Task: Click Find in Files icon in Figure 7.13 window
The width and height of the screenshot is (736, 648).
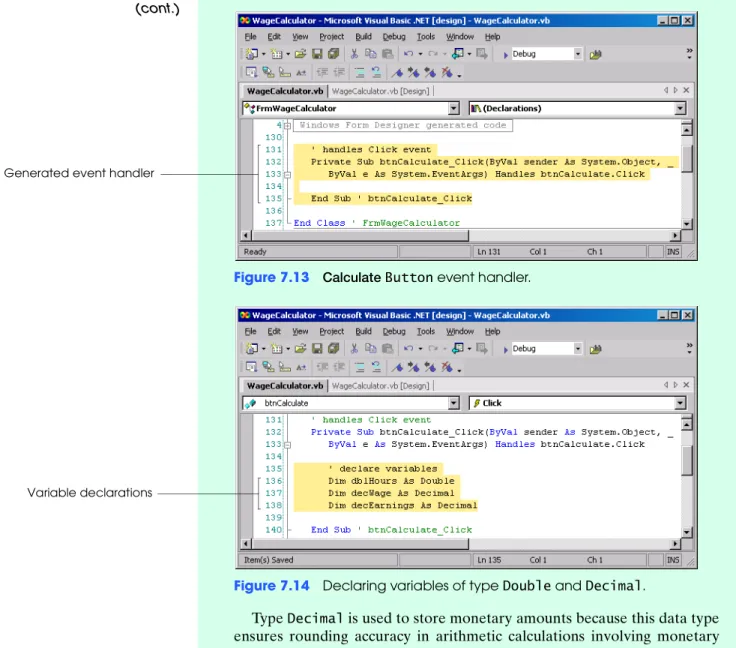Action: point(595,54)
